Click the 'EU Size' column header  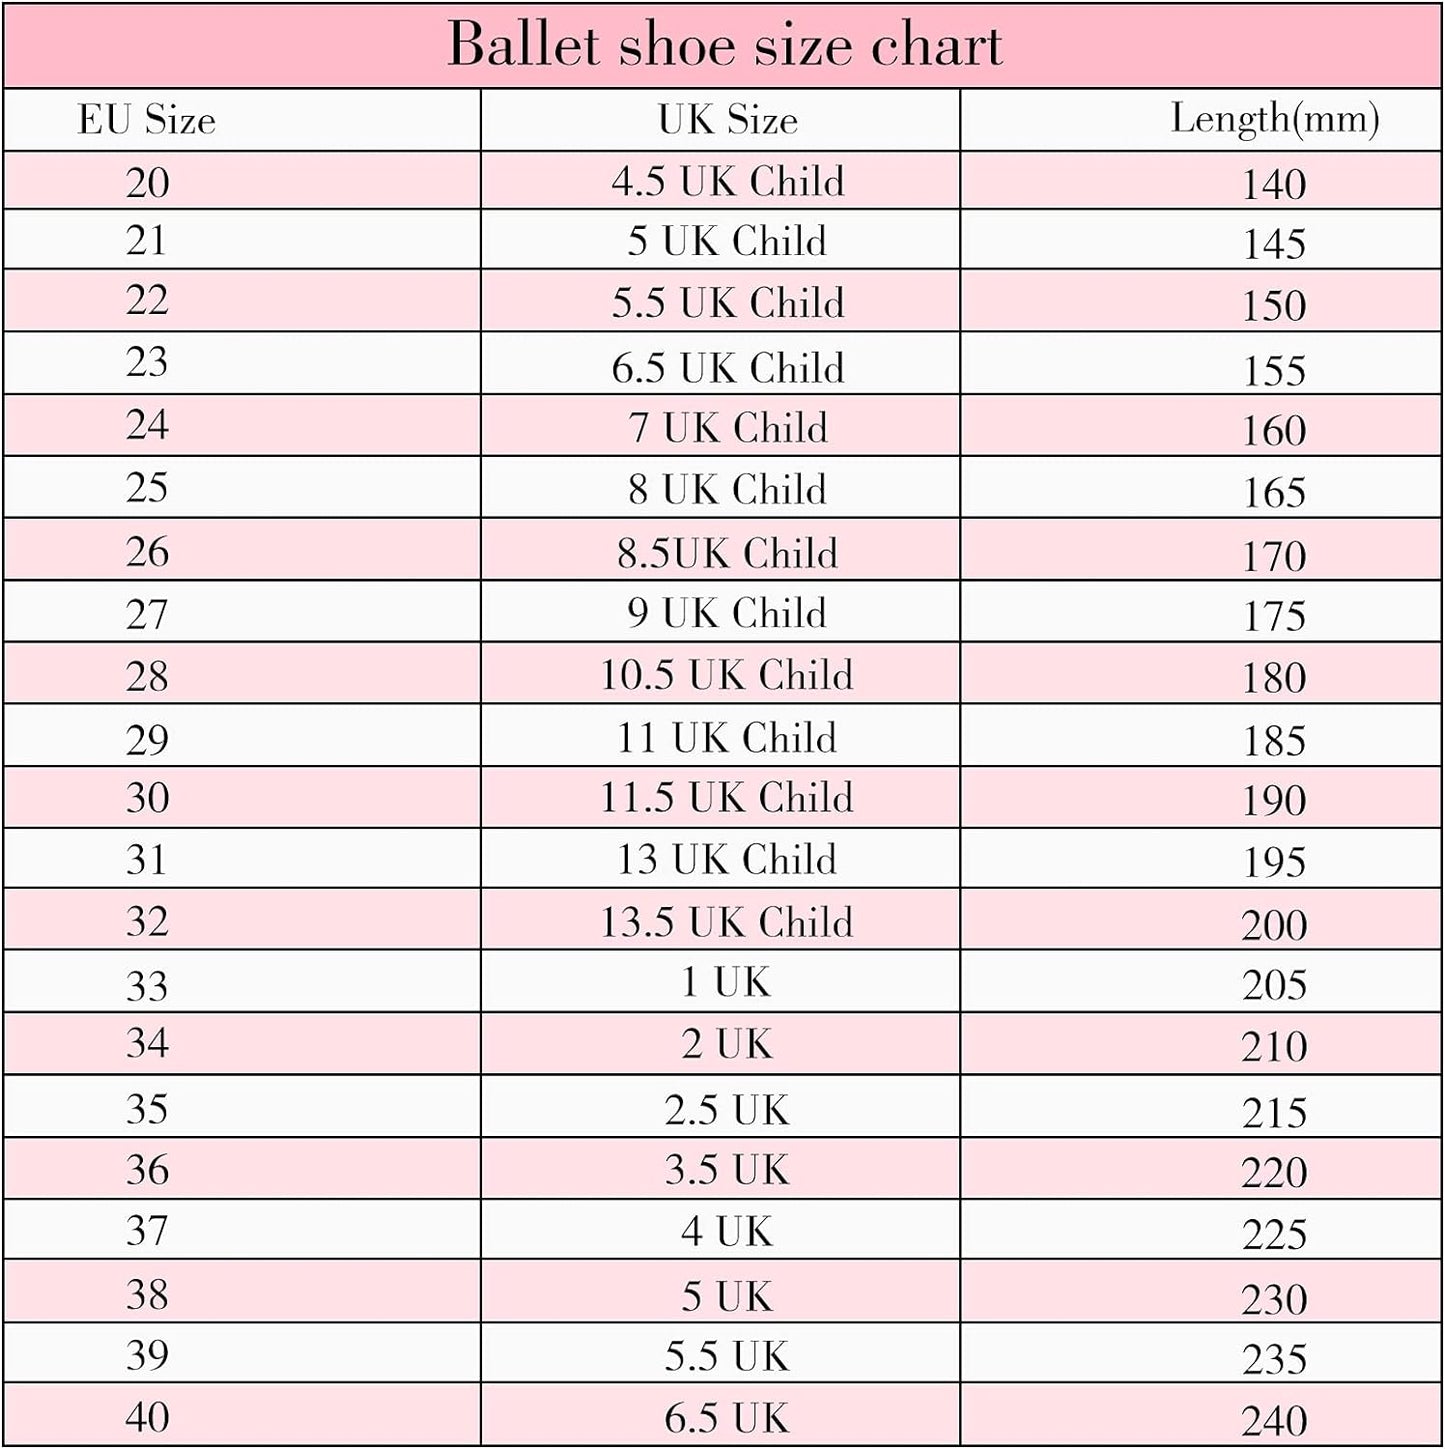(147, 121)
